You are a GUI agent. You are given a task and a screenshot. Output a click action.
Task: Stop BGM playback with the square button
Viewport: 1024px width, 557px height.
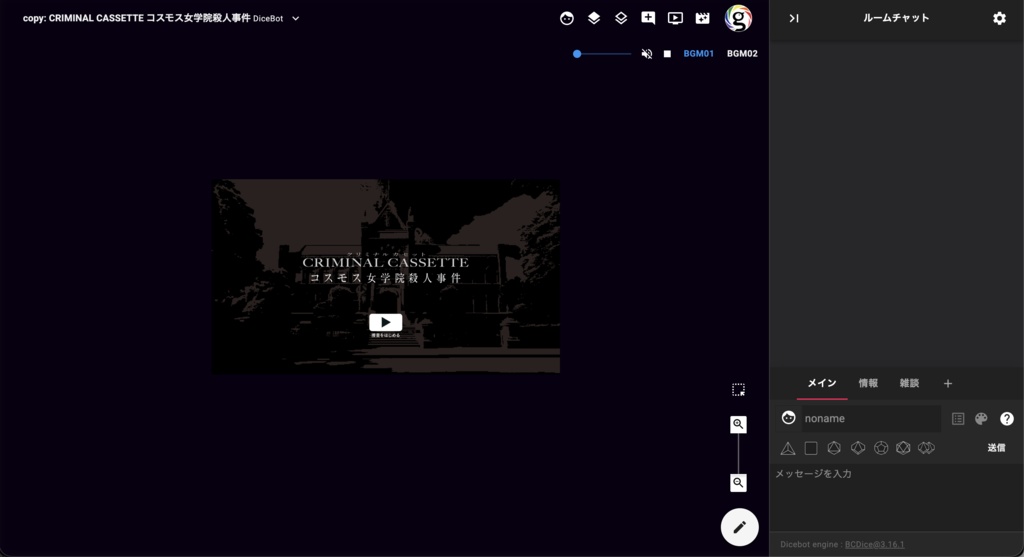point(667,54)
